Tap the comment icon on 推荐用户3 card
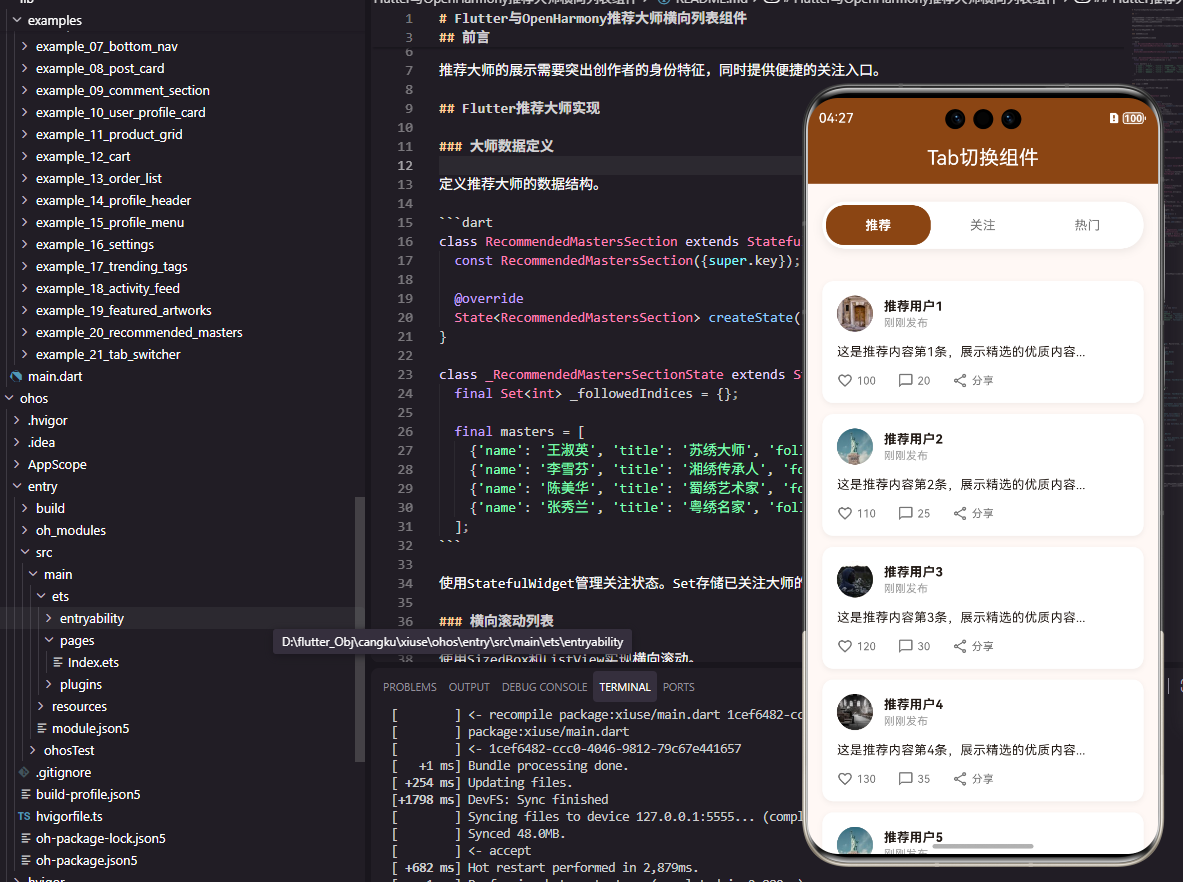Image resolution: width=1183 pixels, height=882 pixels. 905,647
